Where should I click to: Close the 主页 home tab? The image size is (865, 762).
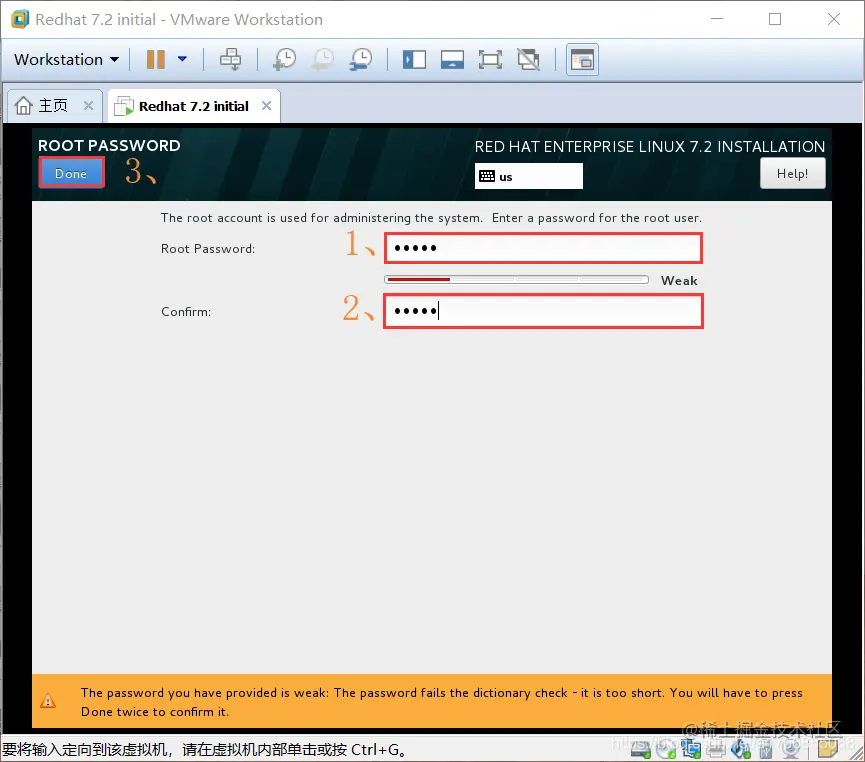[88, 105]
